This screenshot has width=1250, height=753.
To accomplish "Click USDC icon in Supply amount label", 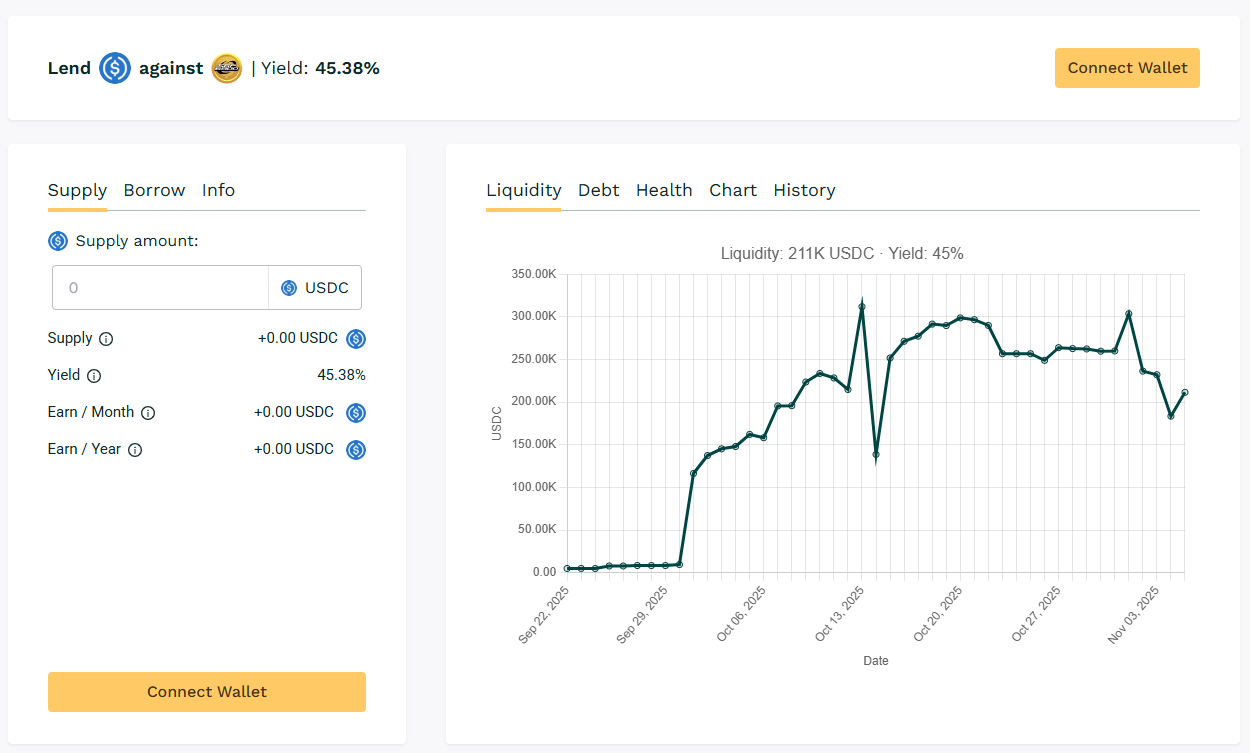I will [x=58, y=241].
